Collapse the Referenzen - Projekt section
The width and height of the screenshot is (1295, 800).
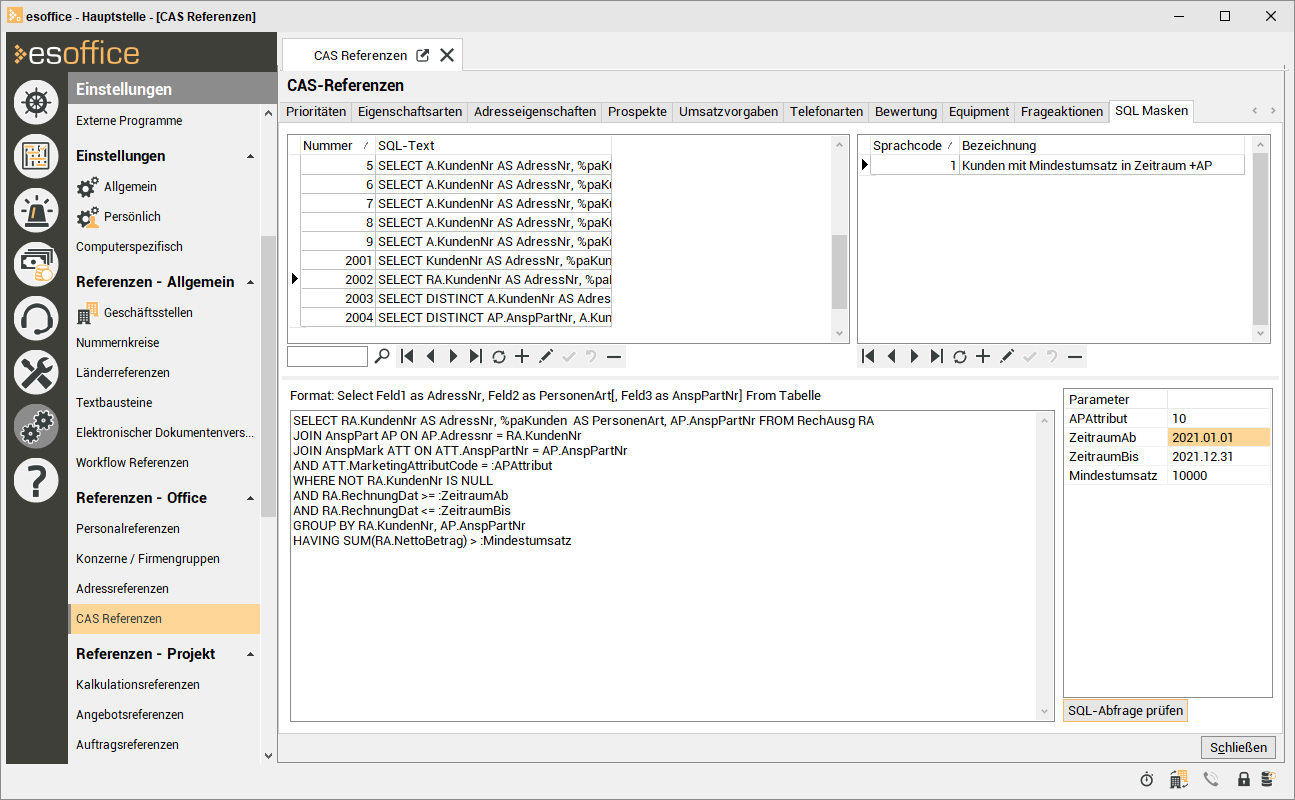tap(250, 655)
